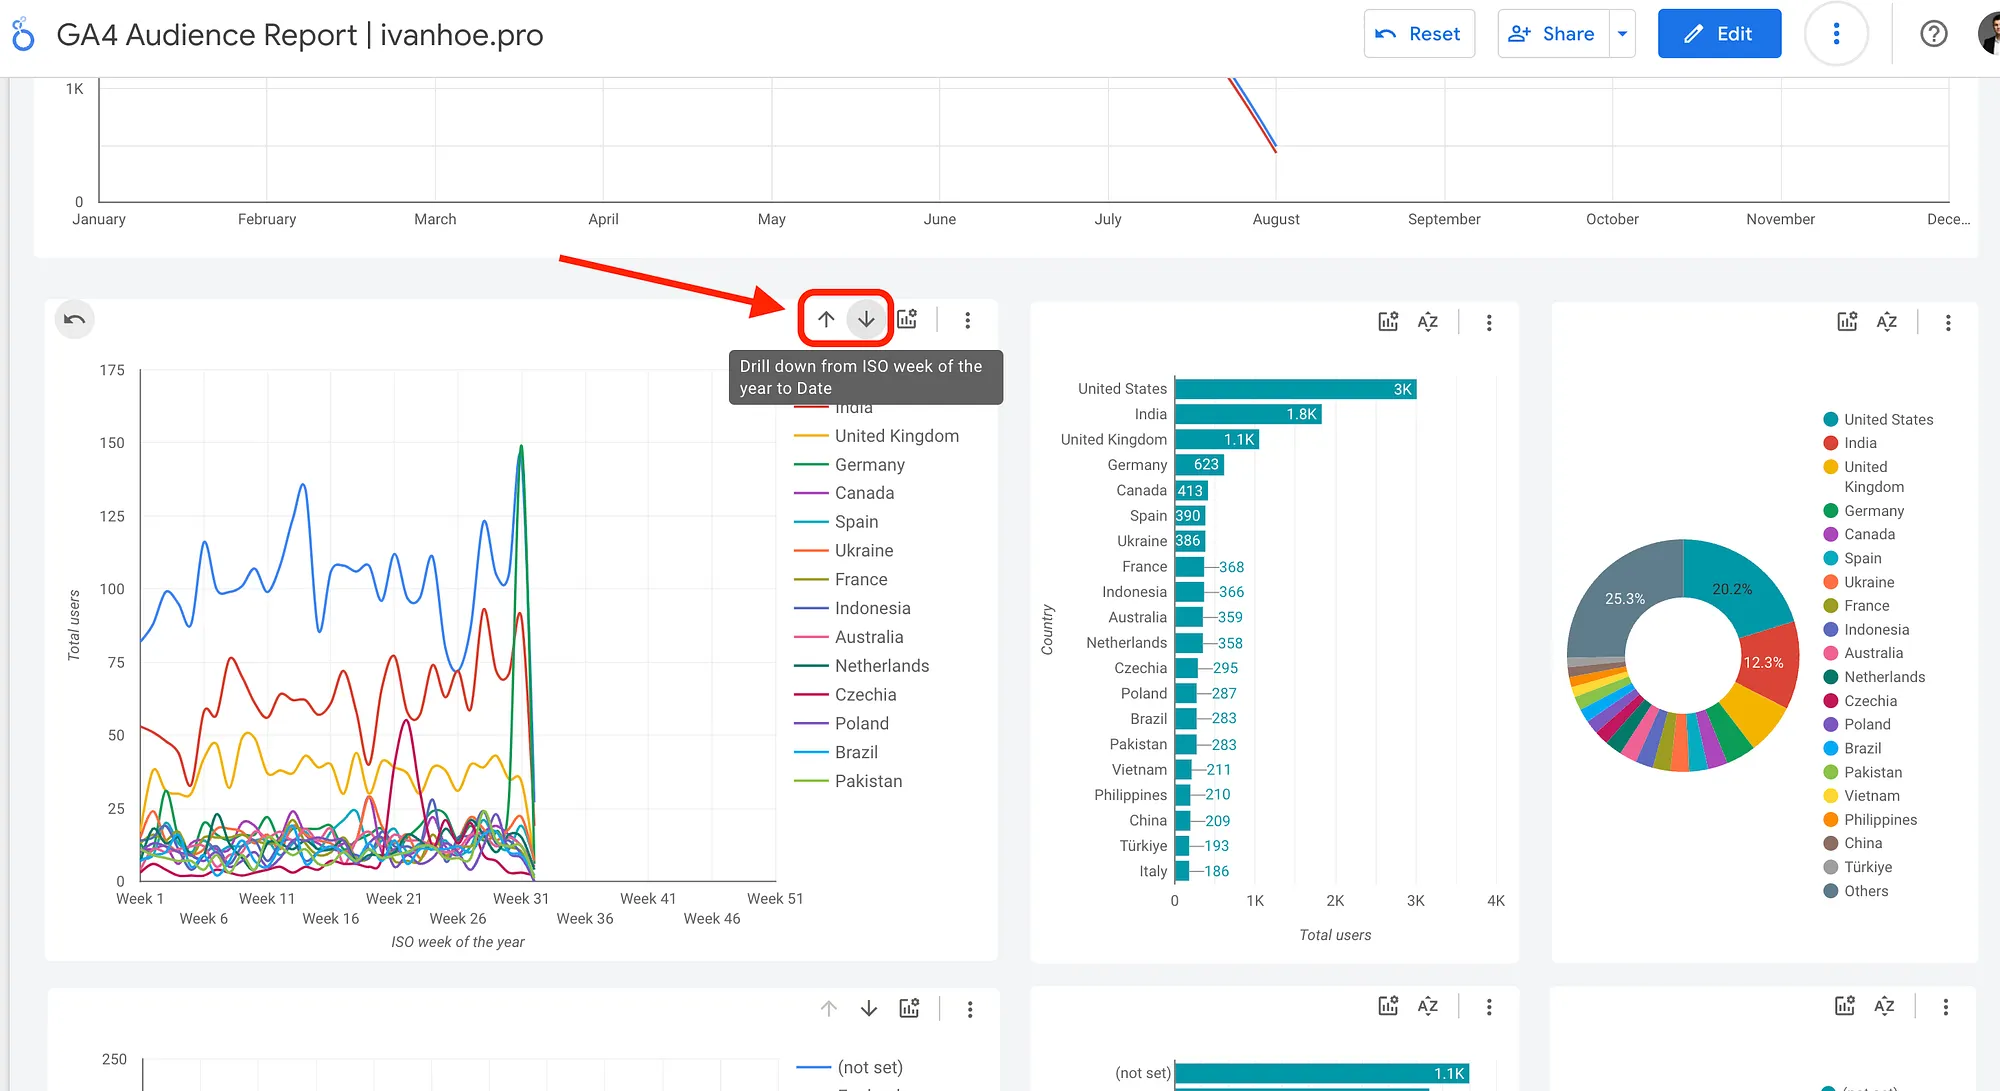The width and height of the screenshot is (2000, 1091).
Task: Click the drill down arrow on line chart
Action: [866, 319]
